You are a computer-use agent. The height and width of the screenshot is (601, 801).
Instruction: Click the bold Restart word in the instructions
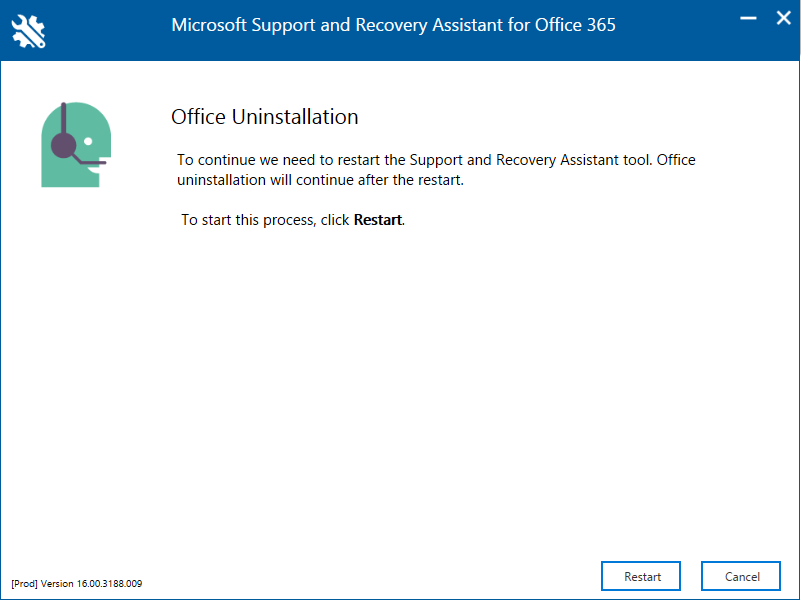[x=377, y=220]
